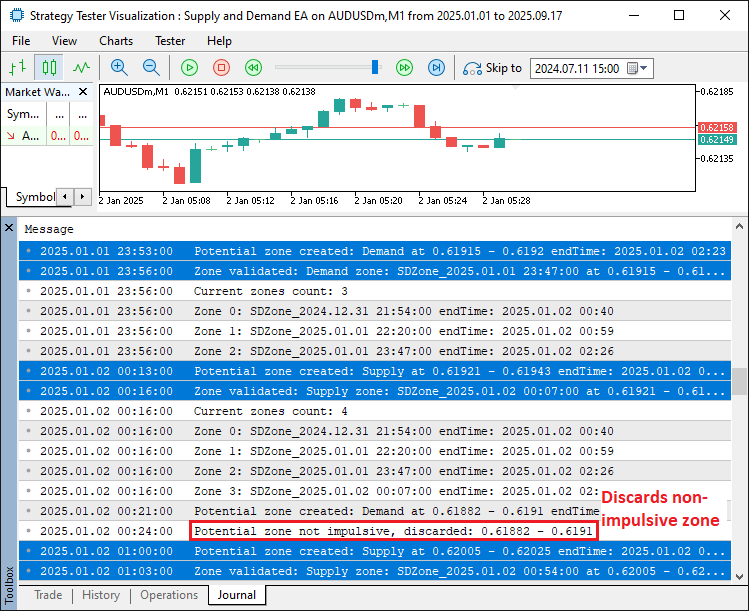
Task: Click the Message column header
Action: click(x=49, y=229)
